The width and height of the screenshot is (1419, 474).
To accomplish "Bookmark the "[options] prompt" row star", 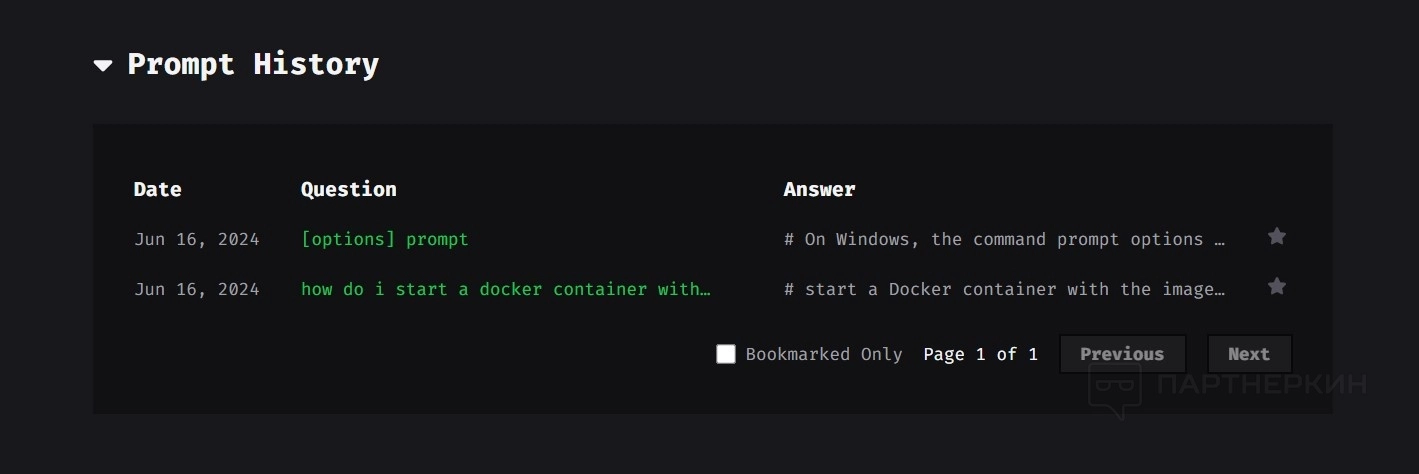I will [1276, 237].
